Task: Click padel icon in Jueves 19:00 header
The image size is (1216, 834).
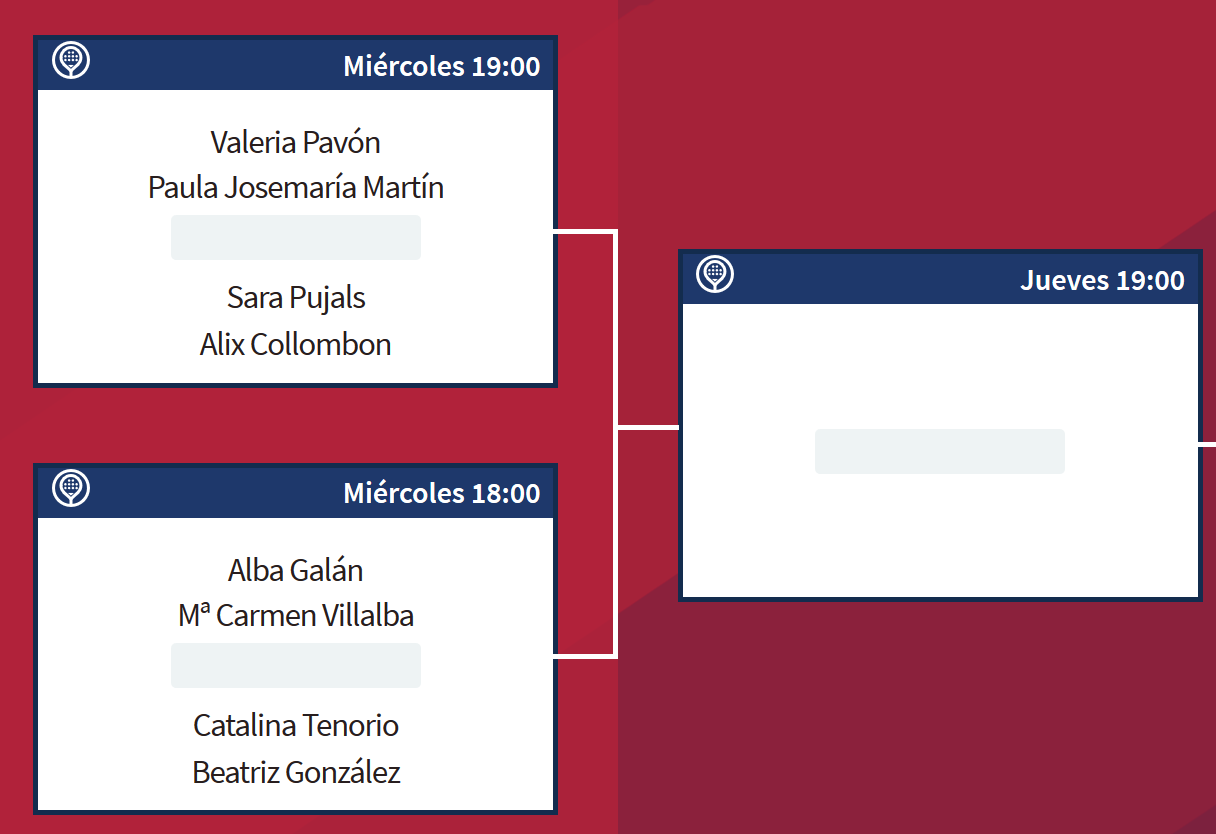Action: point(715,274)
